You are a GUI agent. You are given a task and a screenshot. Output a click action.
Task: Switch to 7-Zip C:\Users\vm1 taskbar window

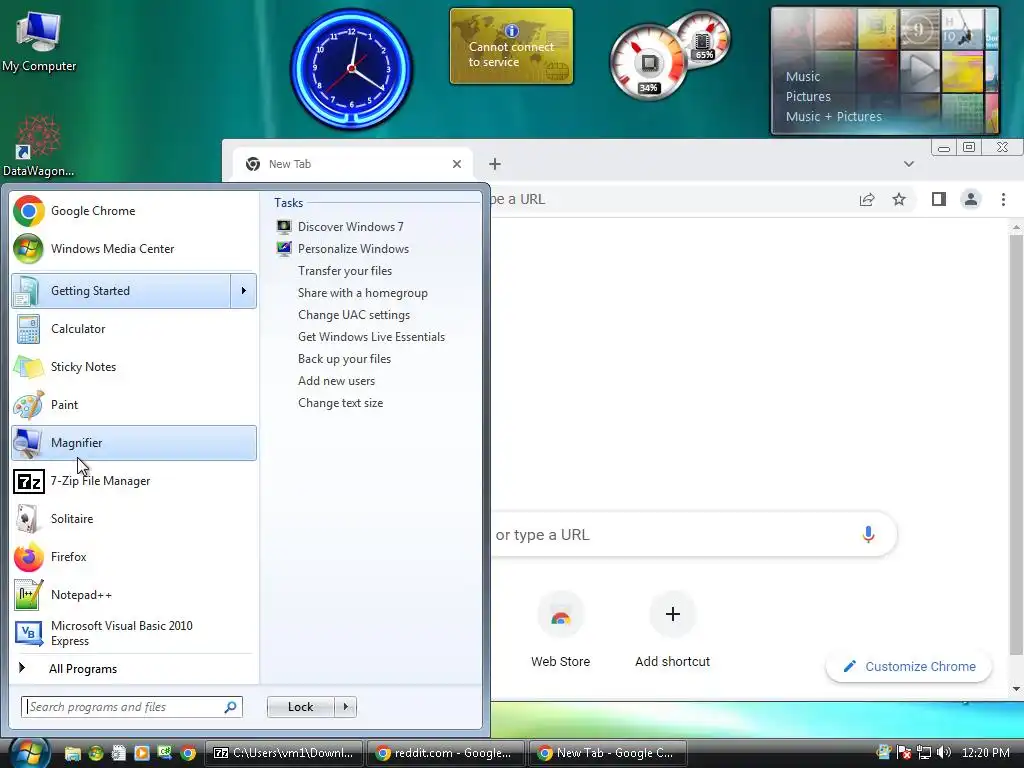click(284, 753)
